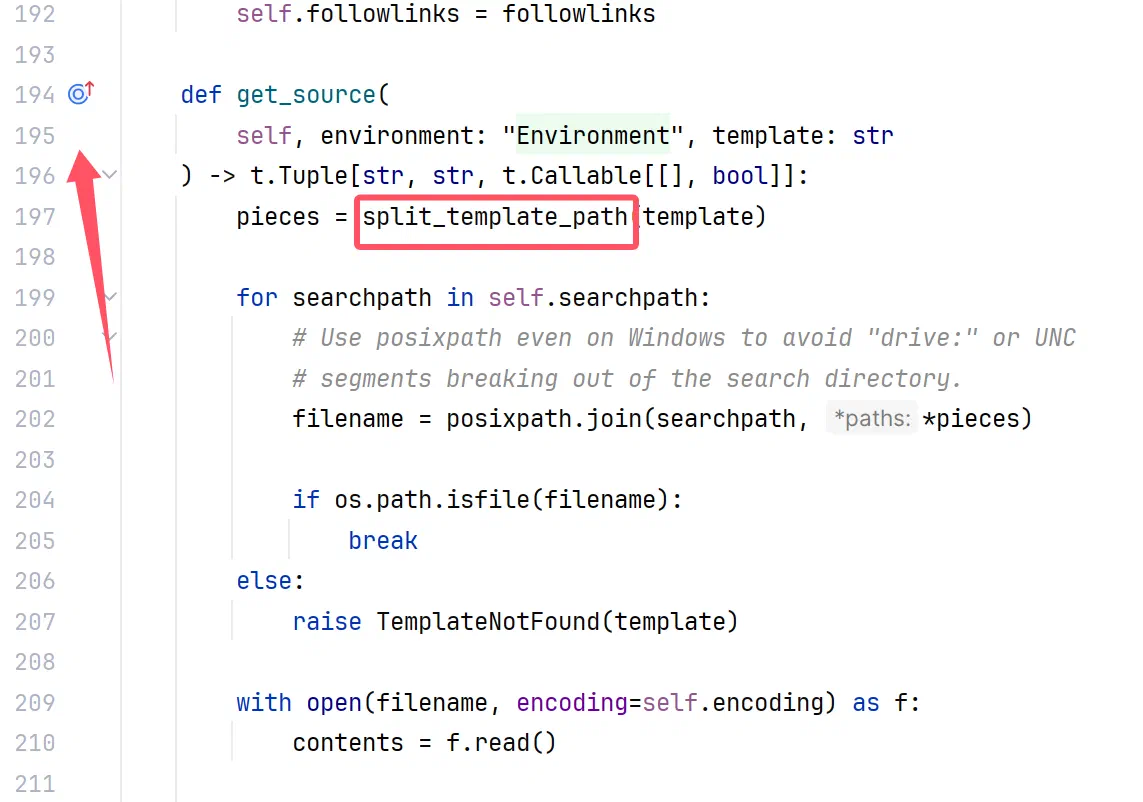Click the open function call on line 209
Image resolution: width=1143 pixels, height=802 pixels.
click(x=334, y=703)
